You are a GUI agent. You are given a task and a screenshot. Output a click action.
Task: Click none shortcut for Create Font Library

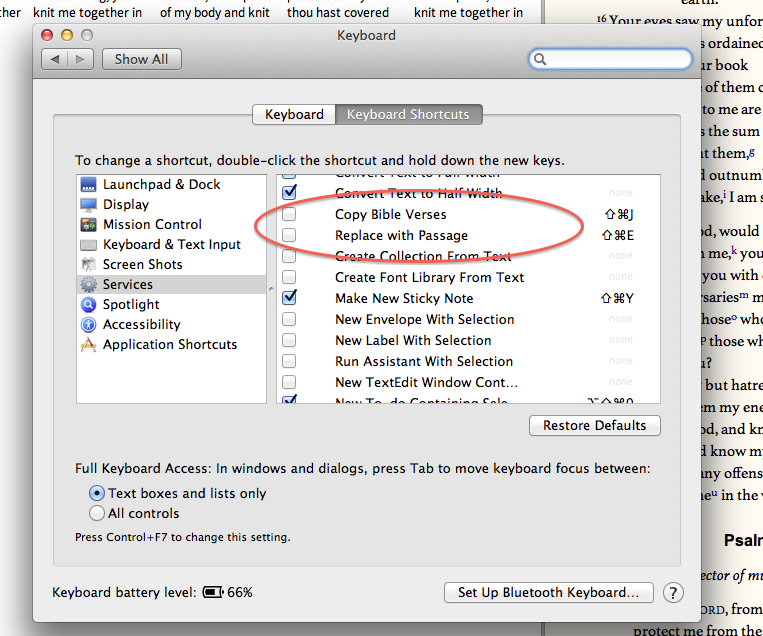(621, 276)
